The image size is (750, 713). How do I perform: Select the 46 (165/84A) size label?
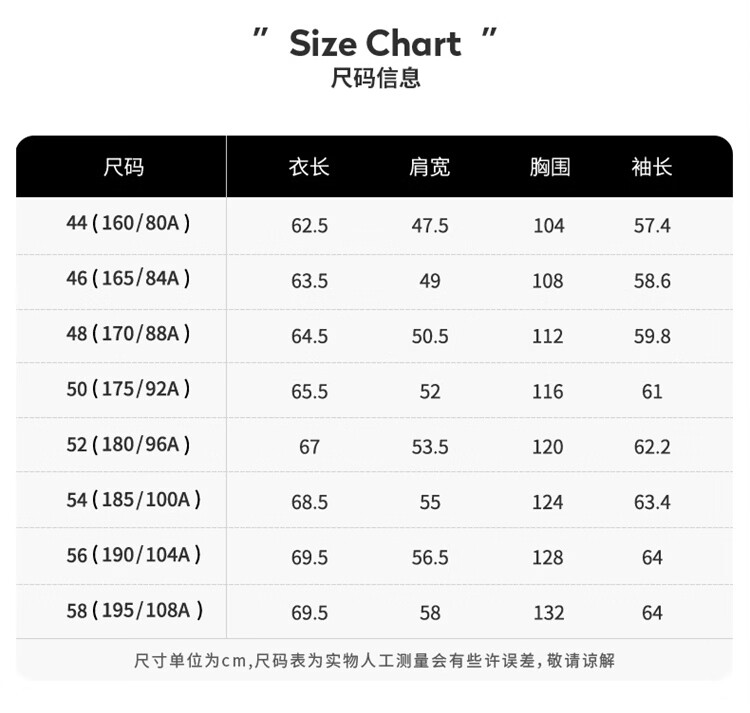(x=128, y=278)
